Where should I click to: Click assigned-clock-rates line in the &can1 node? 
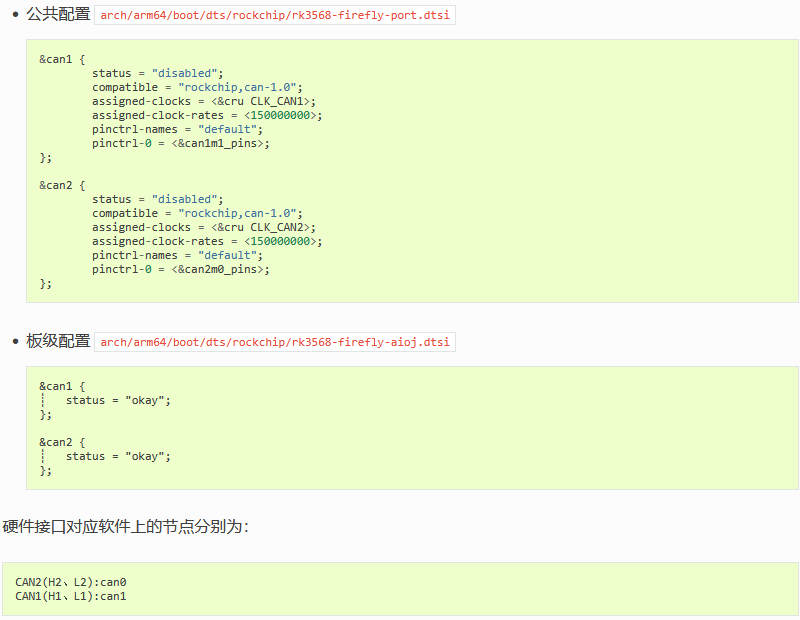click(207, 115)
